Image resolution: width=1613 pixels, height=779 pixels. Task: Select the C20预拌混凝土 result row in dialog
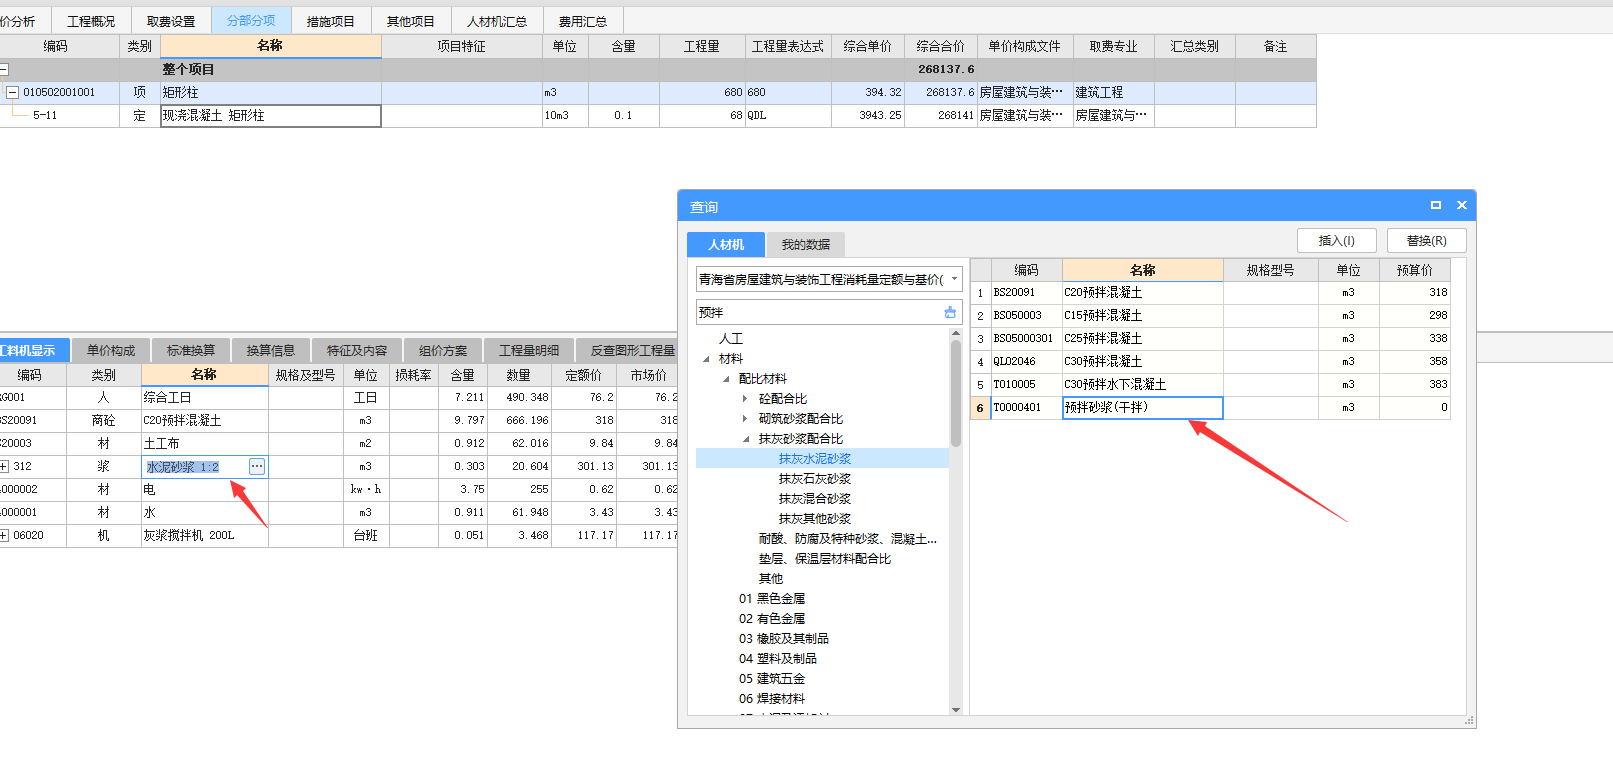coord(1210,293)
